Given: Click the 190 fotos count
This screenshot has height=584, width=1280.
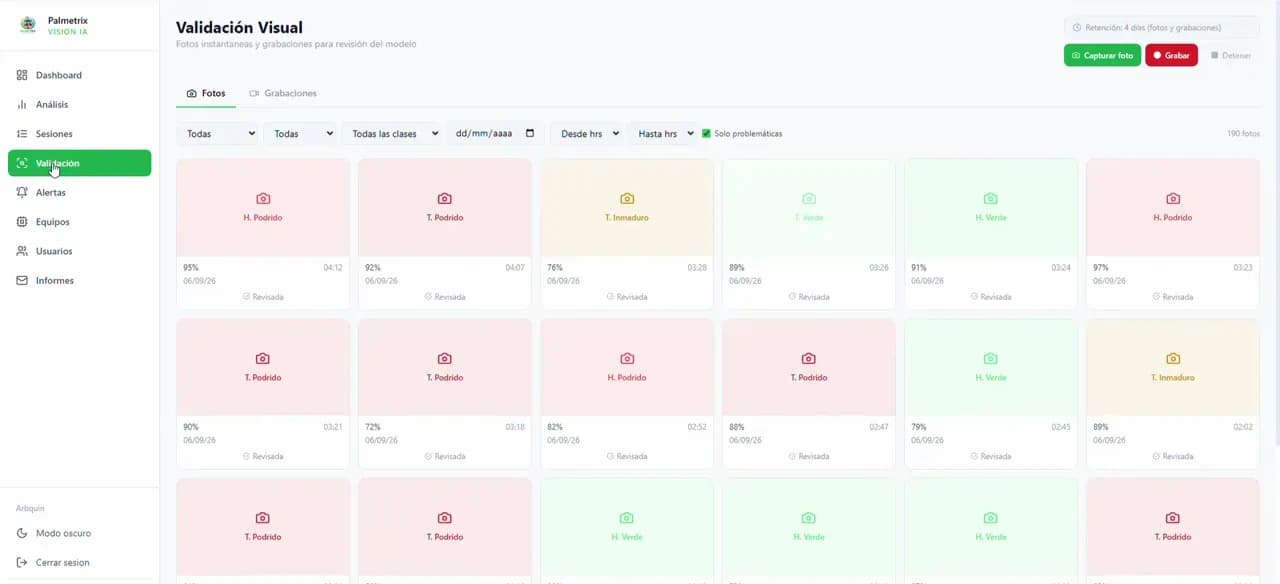Looking at the screenshot, I should coord(1243,133).
